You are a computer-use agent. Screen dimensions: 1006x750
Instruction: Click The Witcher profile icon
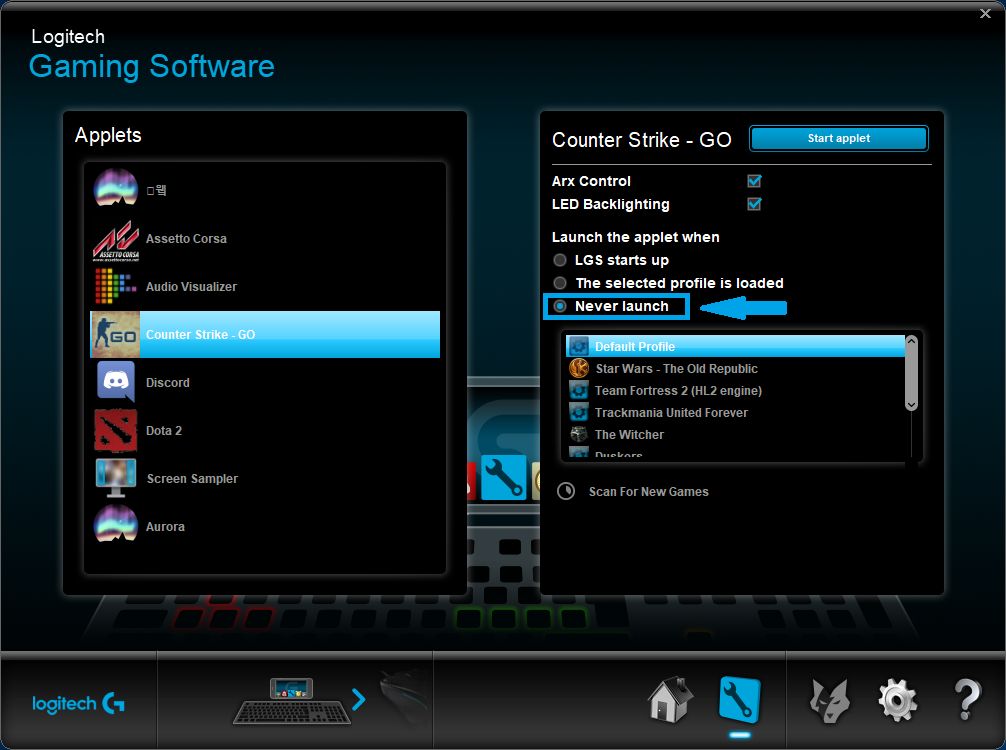pyautogui.click(x=579, y=434)
